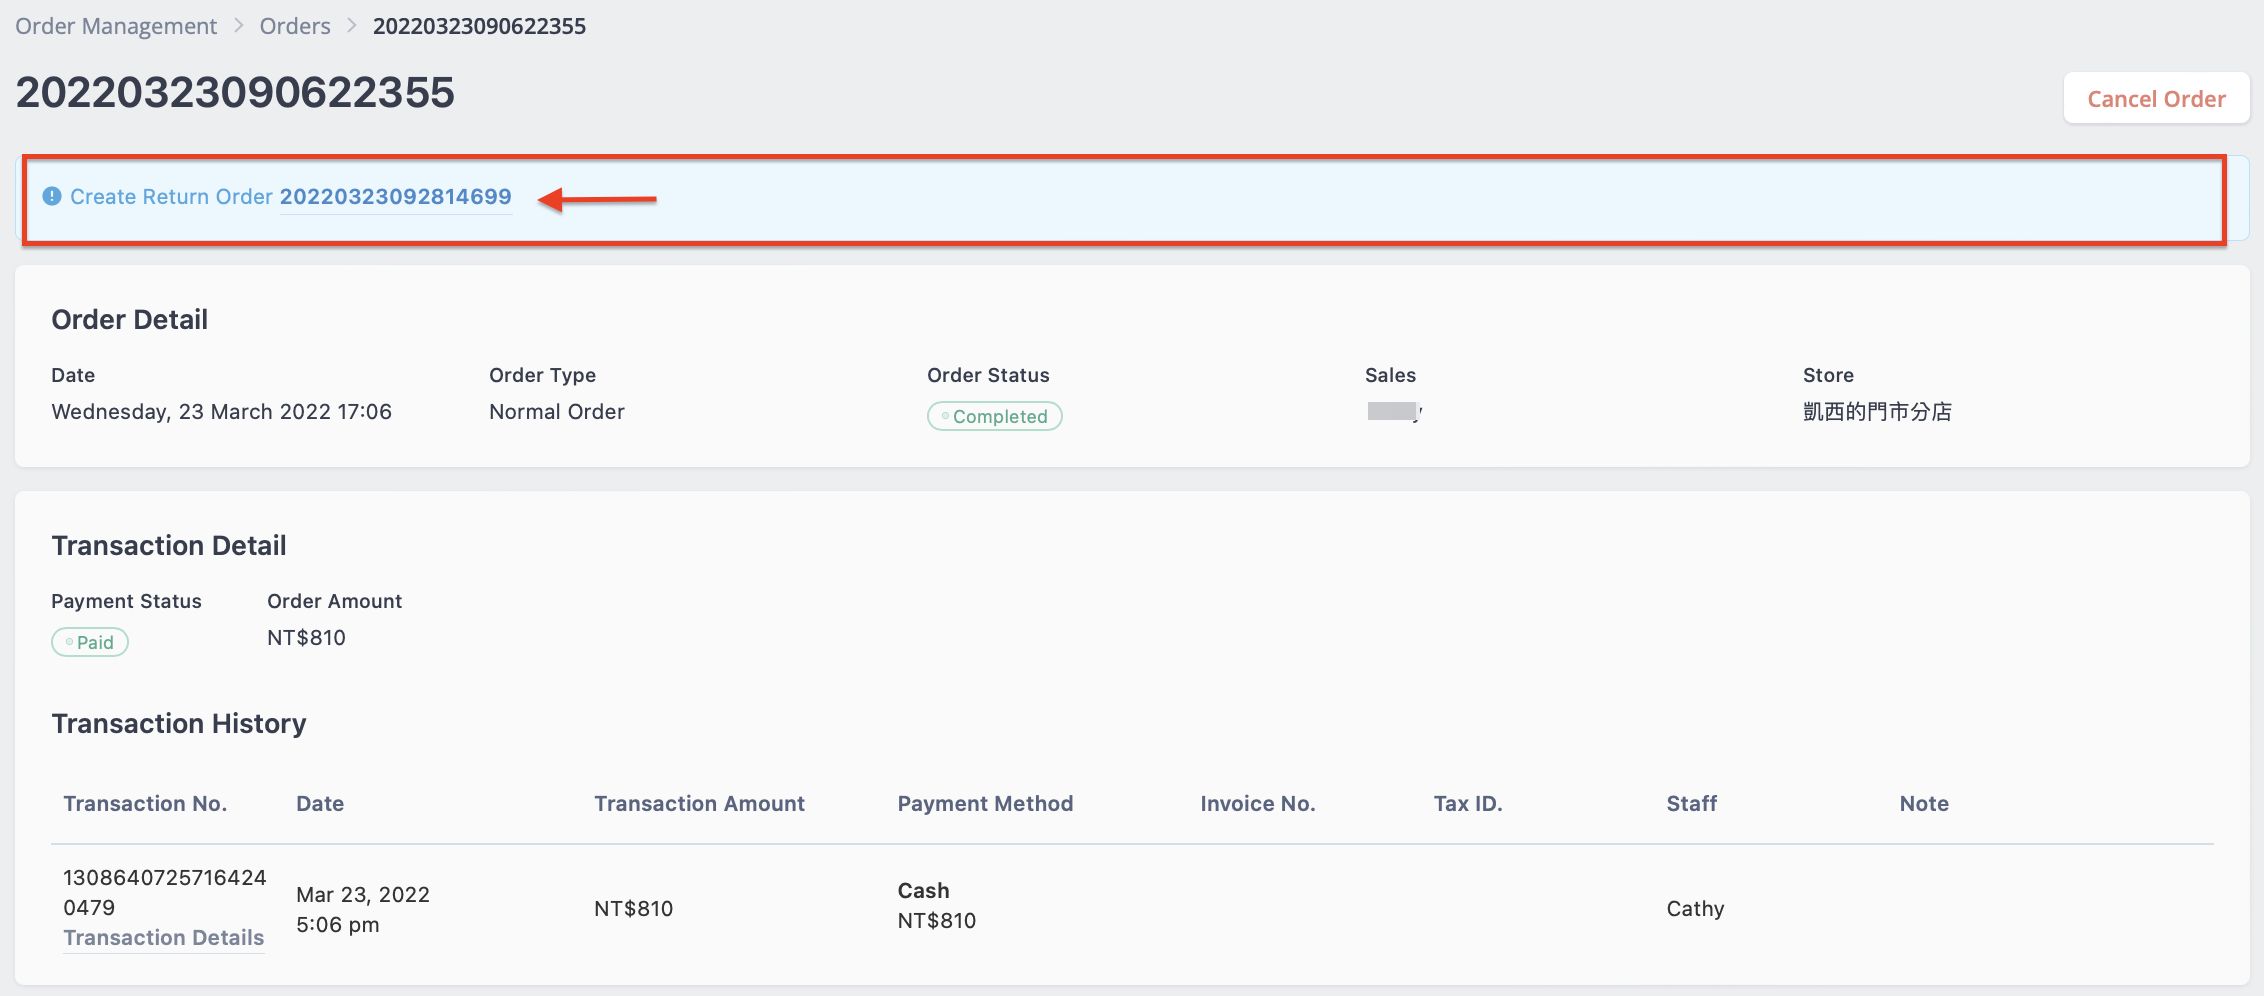Viewport: 2264px width, 996px height.
Task: Click the Invoice No. column header
Action: 1258,804
